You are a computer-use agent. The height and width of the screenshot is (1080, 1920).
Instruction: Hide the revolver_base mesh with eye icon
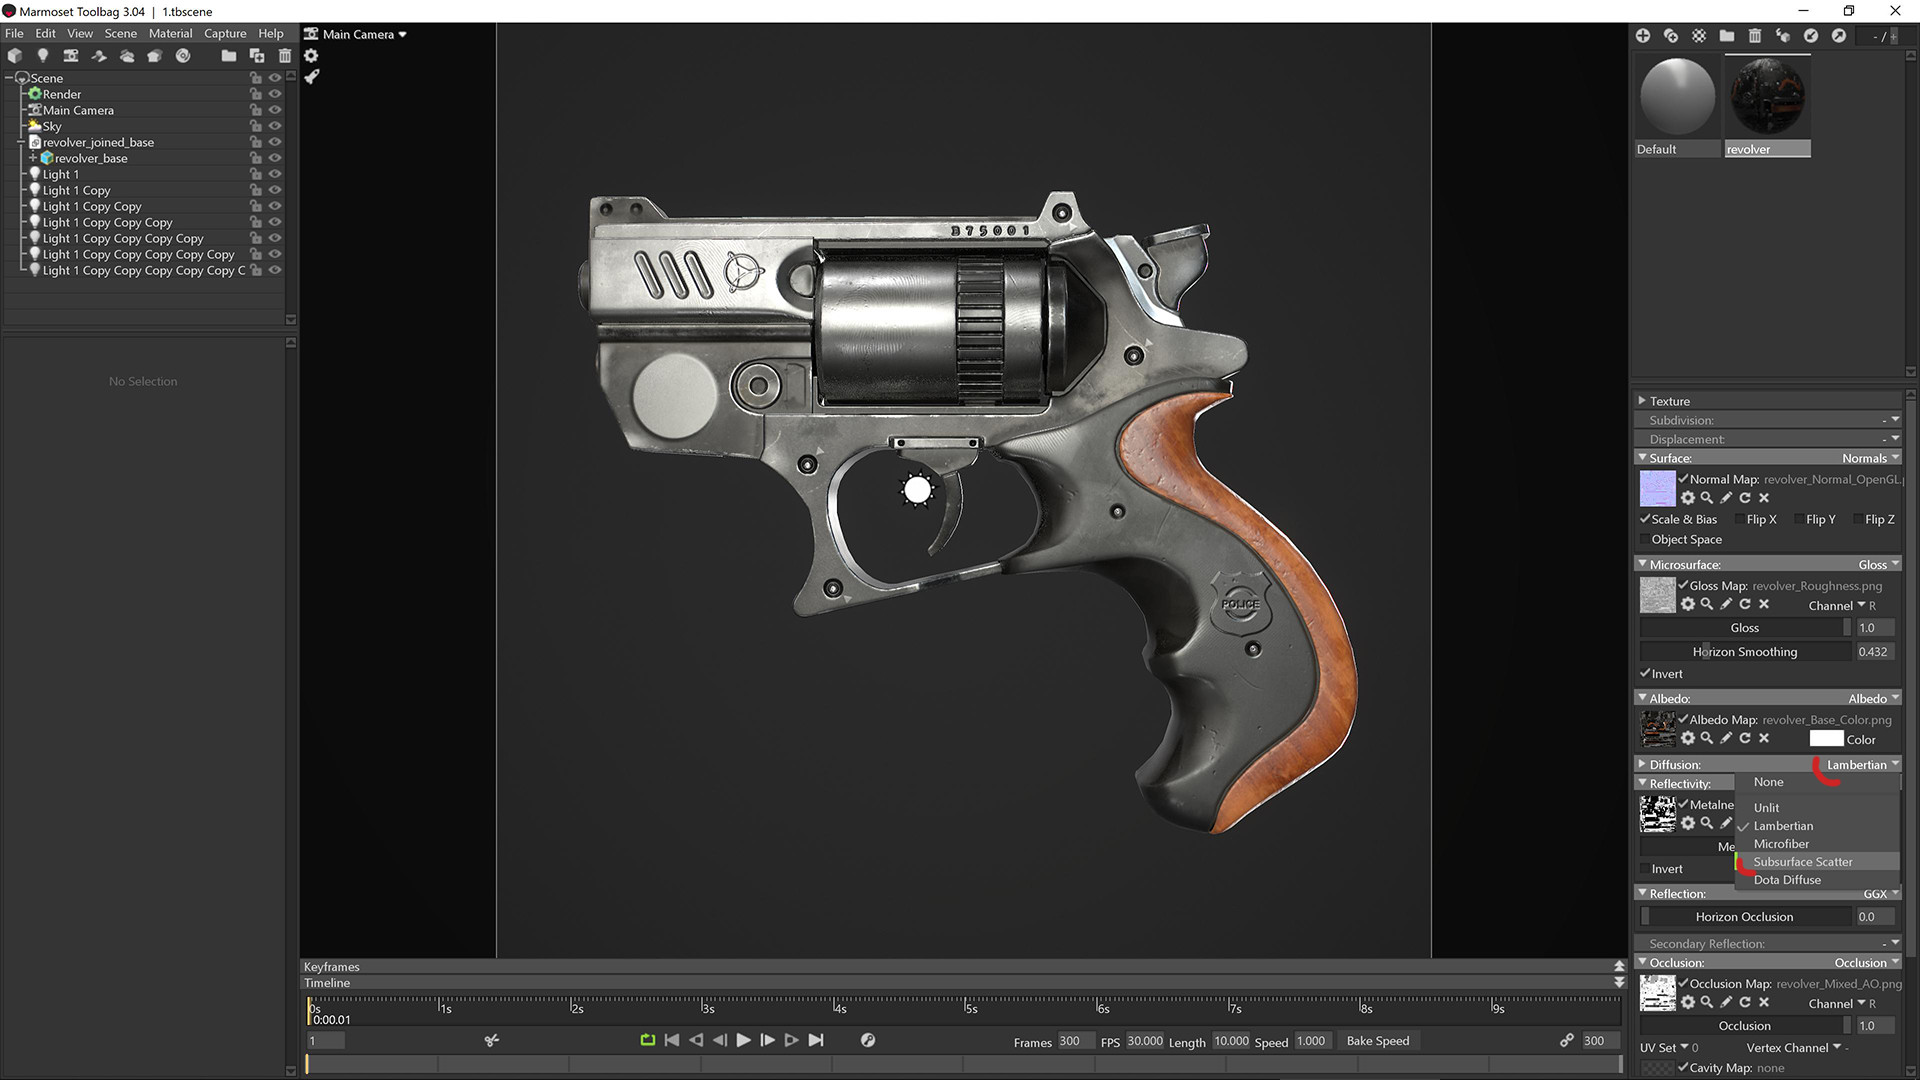coord(275,158)
